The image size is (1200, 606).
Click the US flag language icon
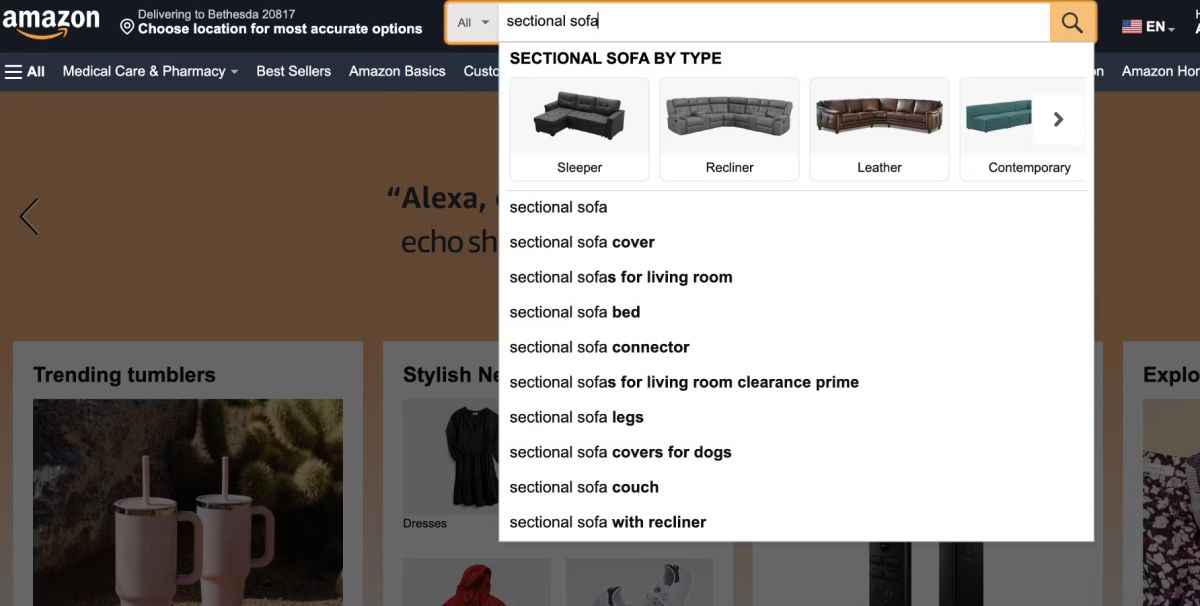(1132, 27)
